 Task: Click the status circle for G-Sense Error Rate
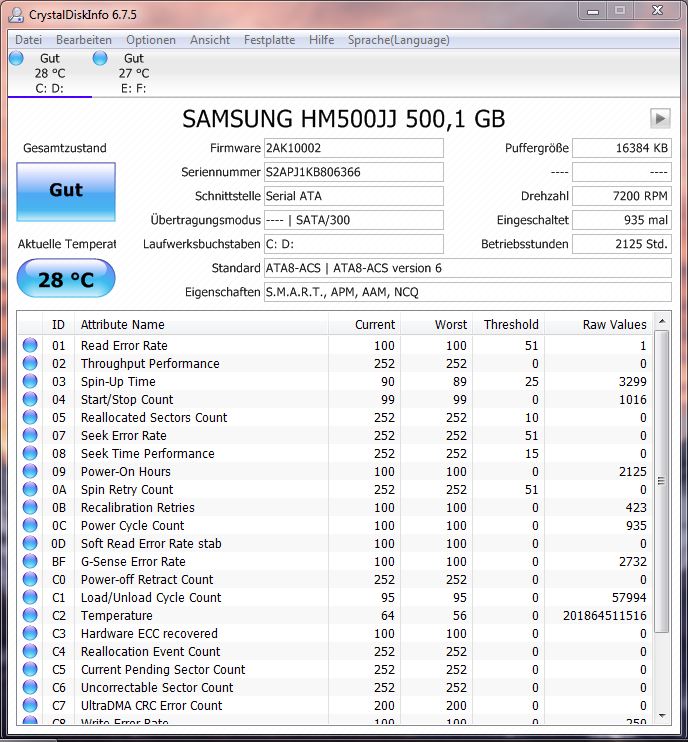coord(30,561)
